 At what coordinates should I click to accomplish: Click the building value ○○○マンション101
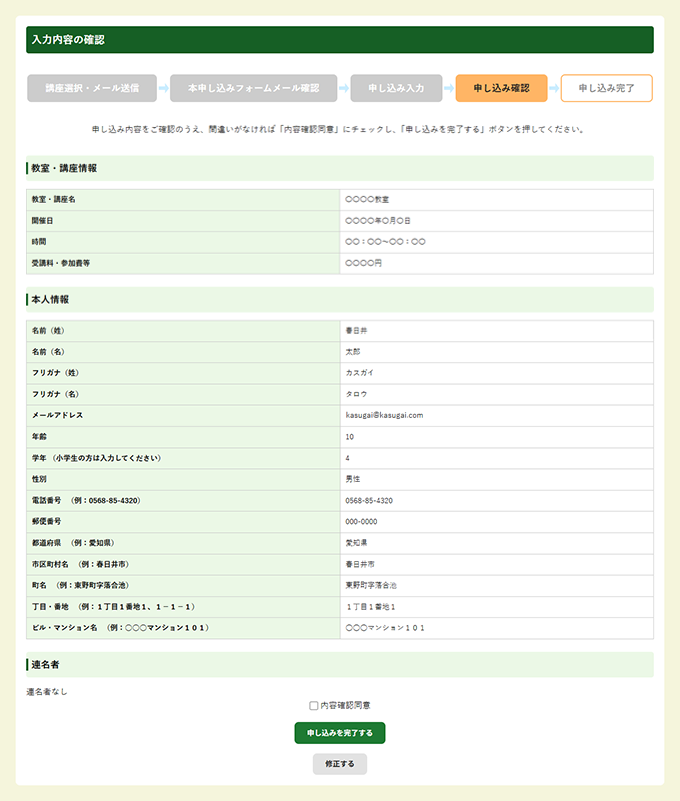coord(385,628)
